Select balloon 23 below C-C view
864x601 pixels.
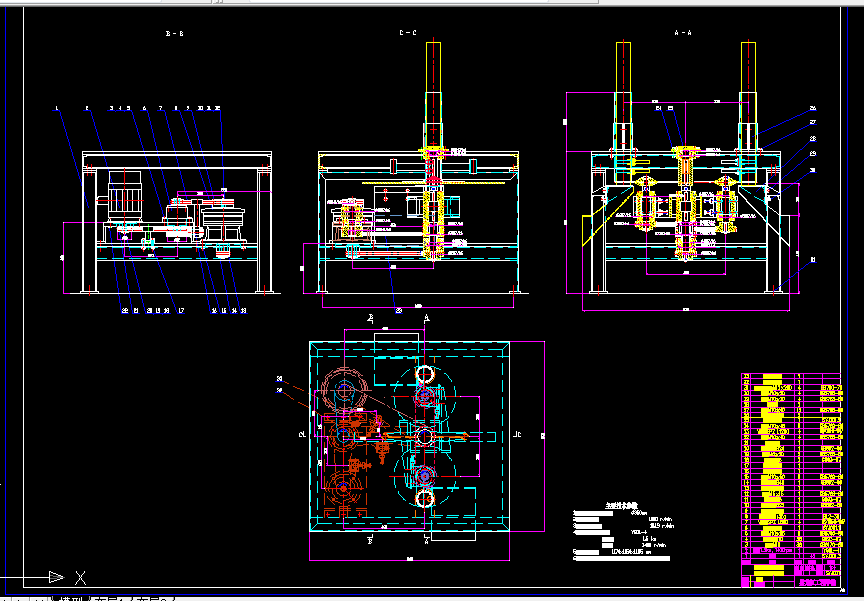coord(399,311)
